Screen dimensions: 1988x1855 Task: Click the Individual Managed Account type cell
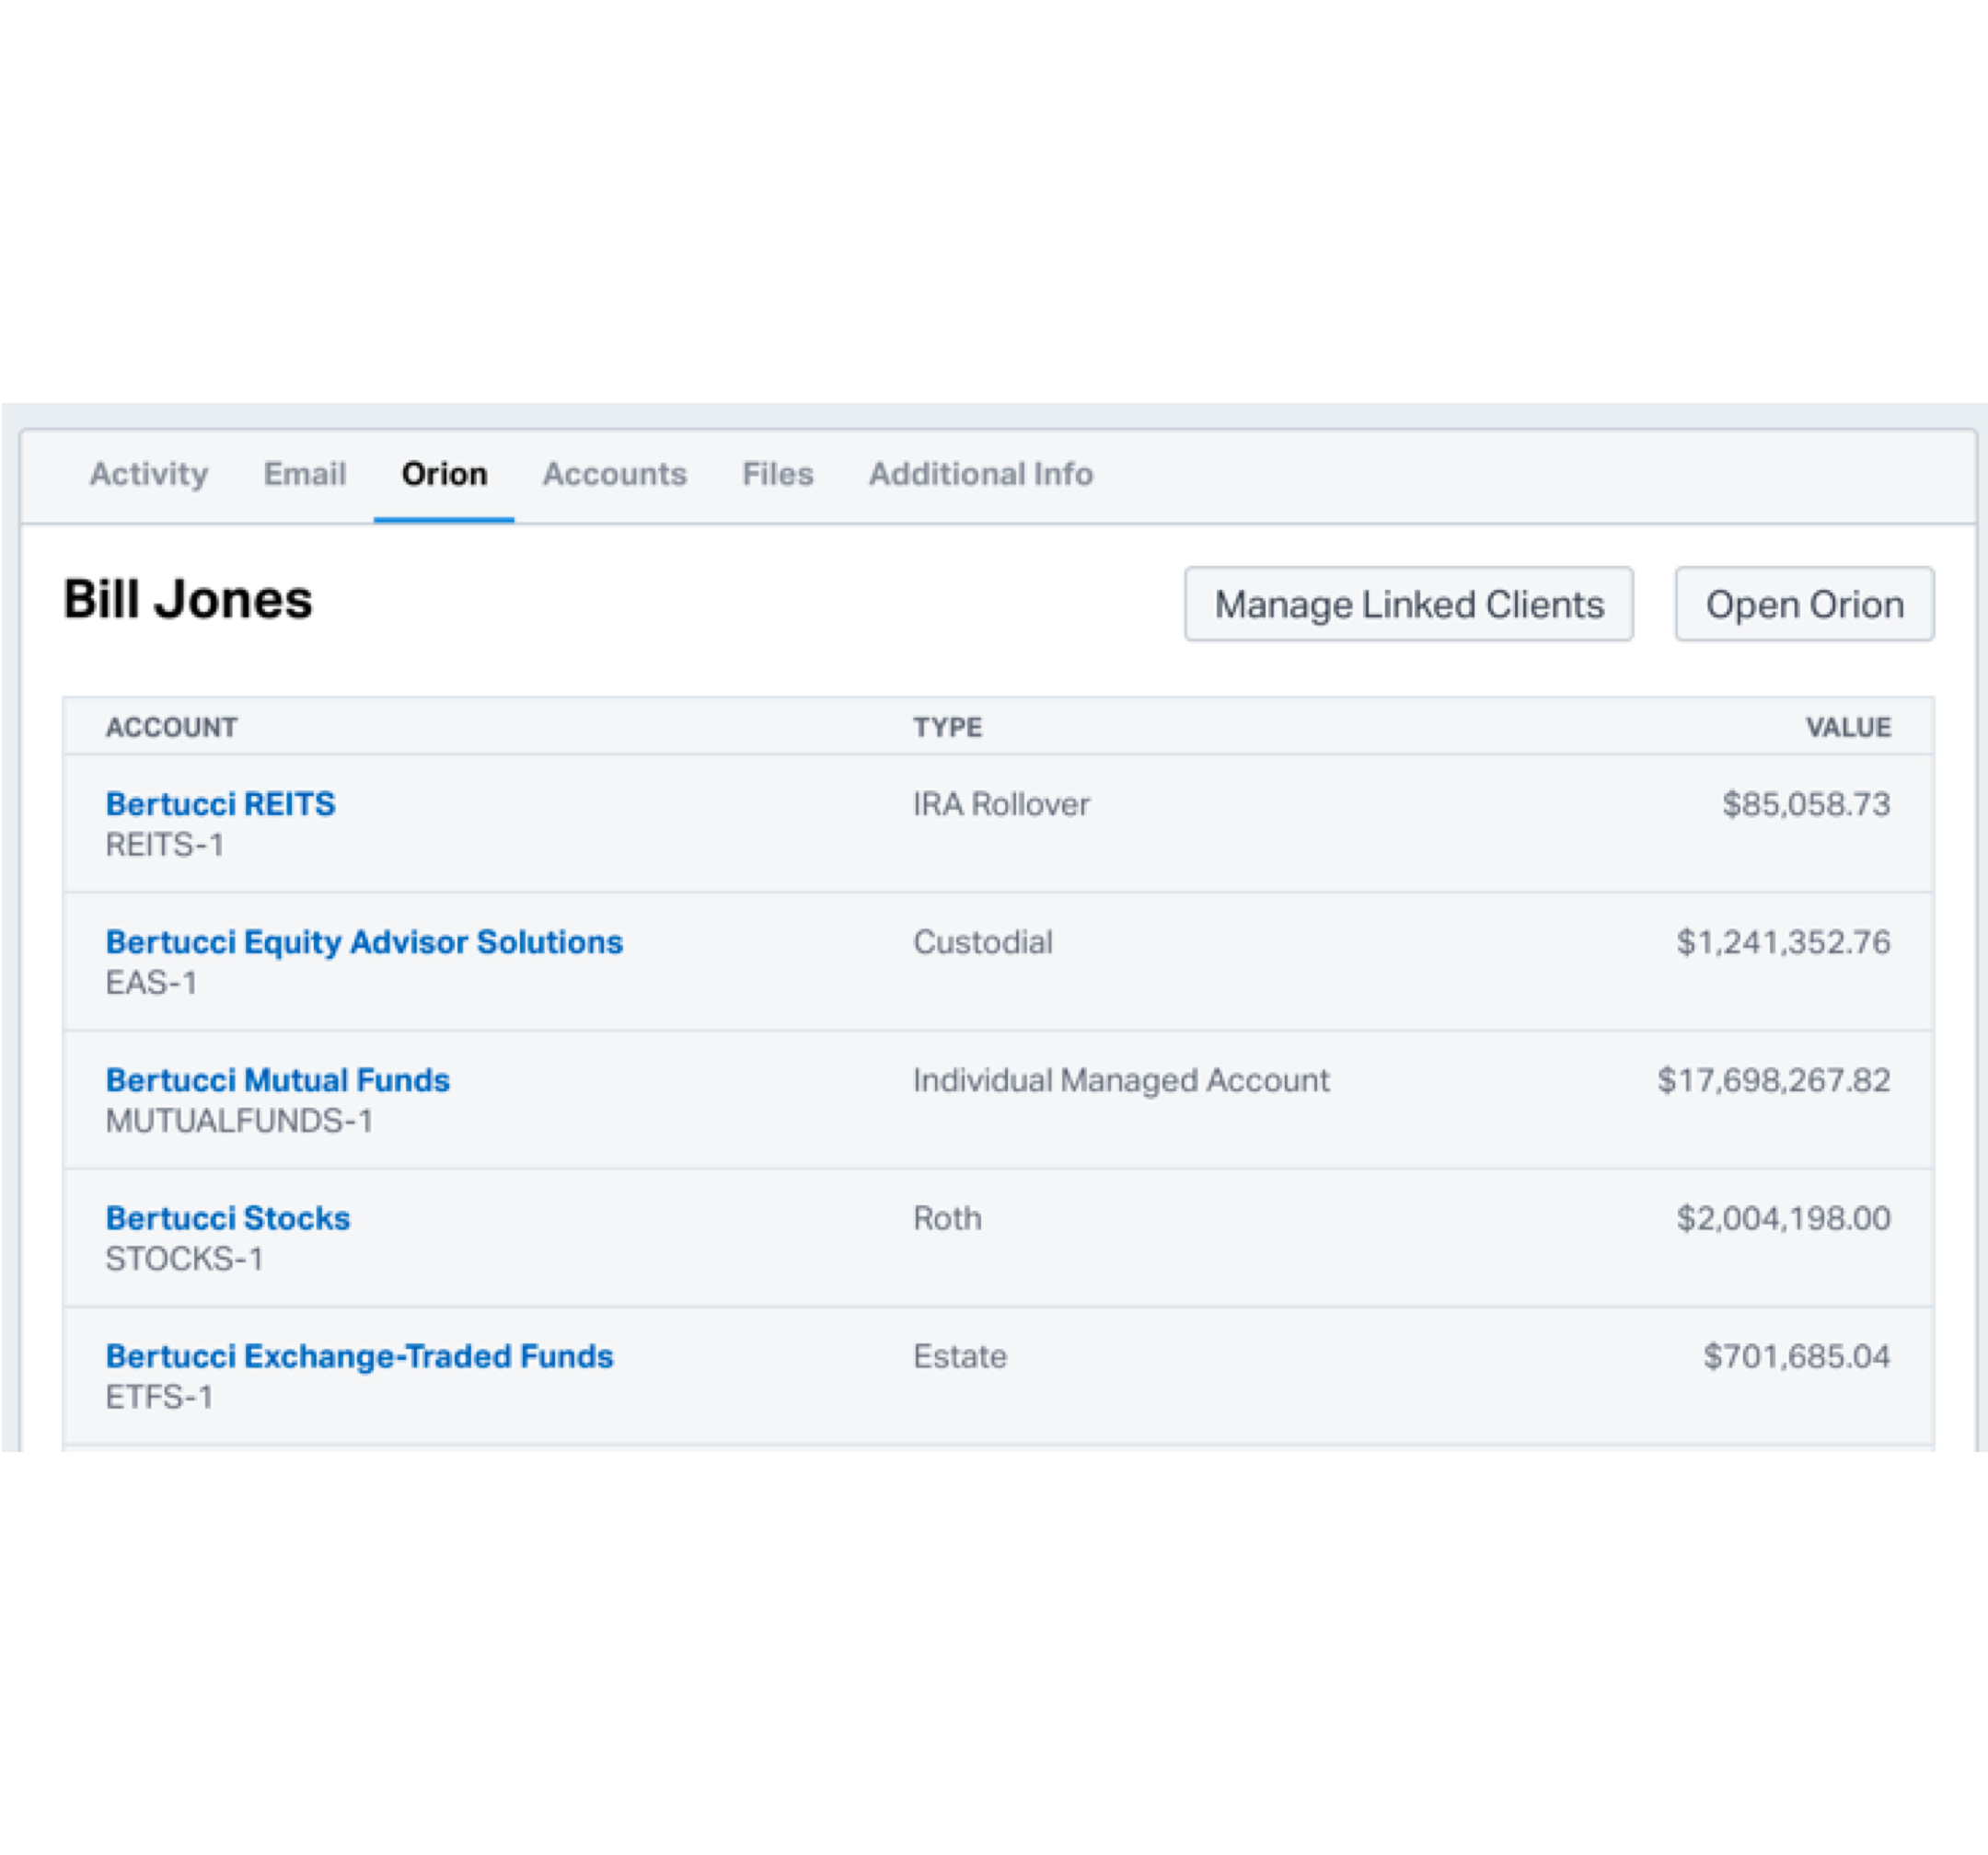point(1121,1079)
